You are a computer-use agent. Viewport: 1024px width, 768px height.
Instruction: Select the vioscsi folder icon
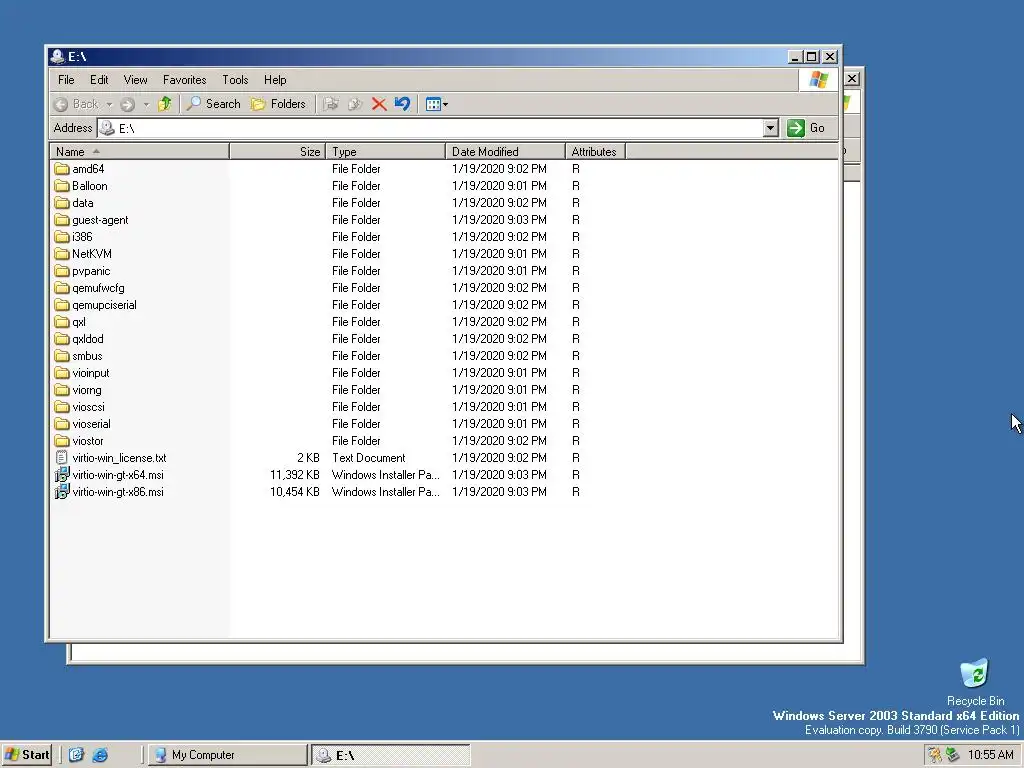(62, 407)
